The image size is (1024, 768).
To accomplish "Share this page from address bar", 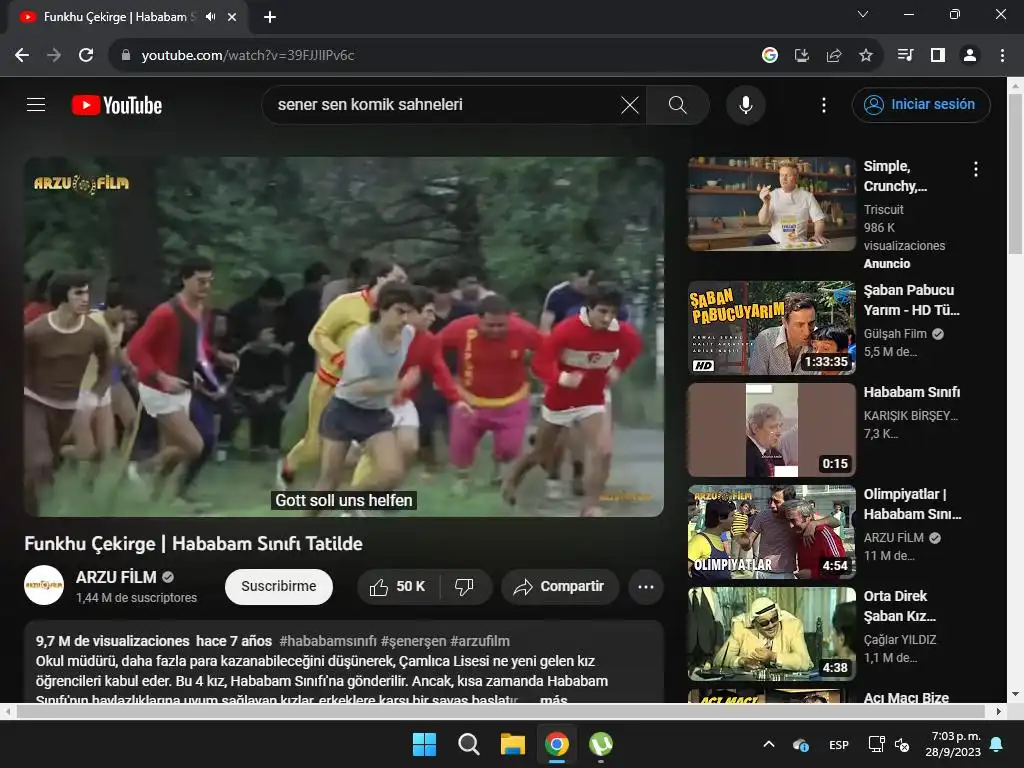I will 834,55.
